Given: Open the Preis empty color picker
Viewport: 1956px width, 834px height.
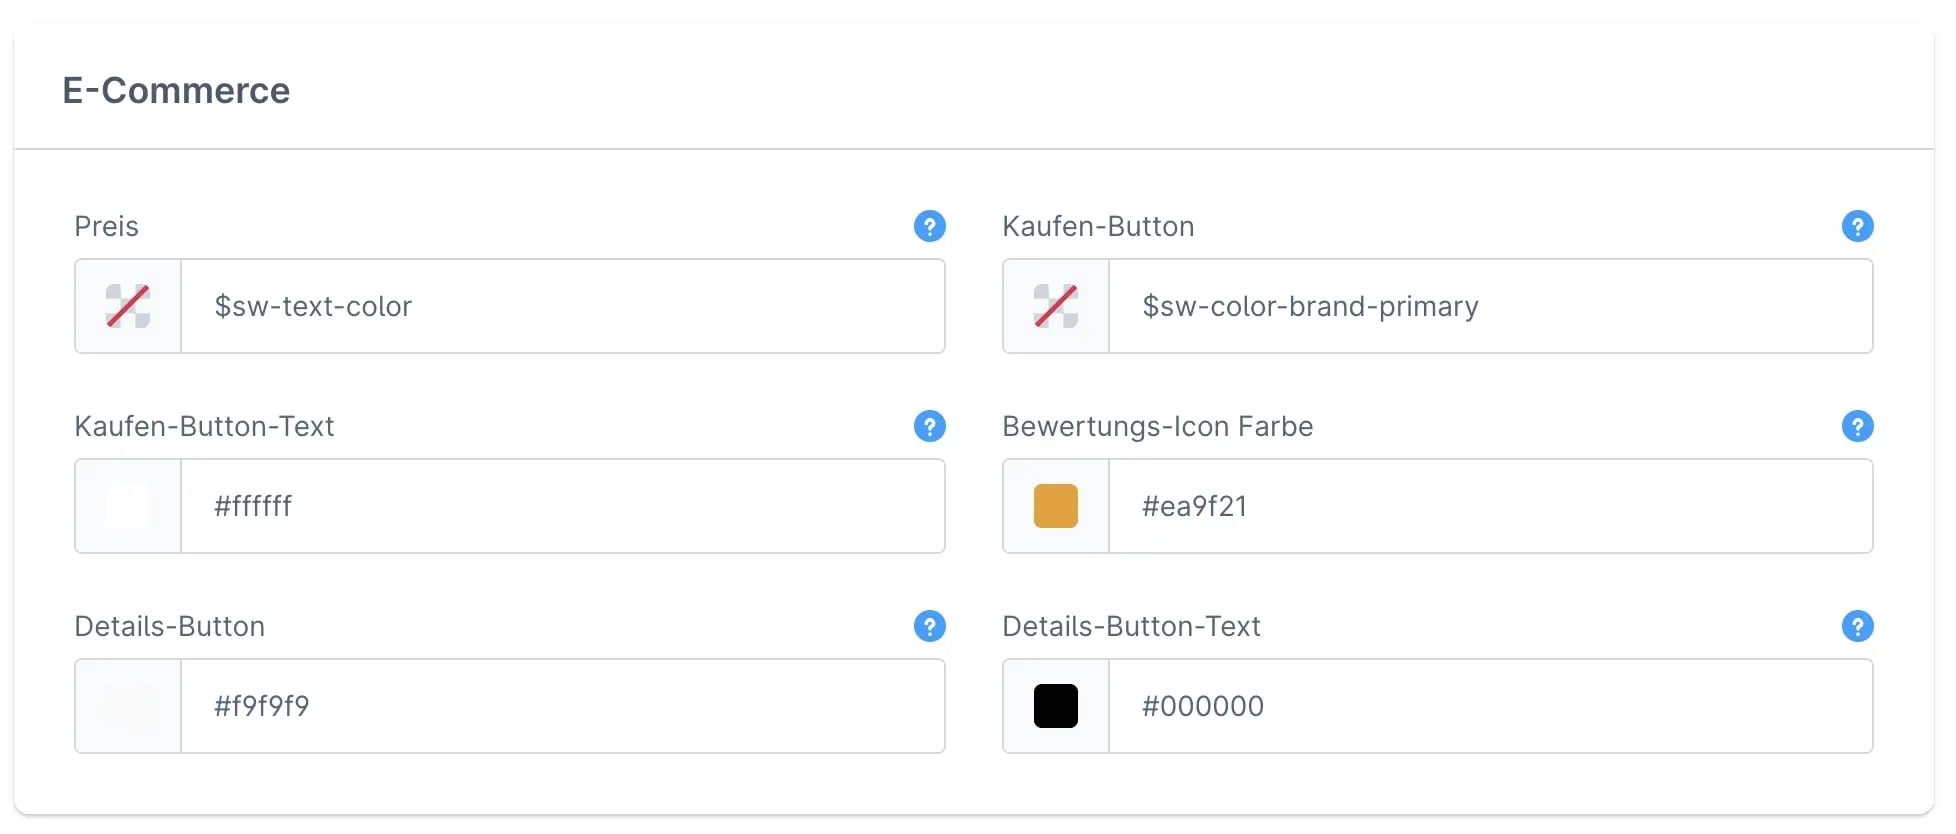Looking at the screenshot, I should pos(128,306).
